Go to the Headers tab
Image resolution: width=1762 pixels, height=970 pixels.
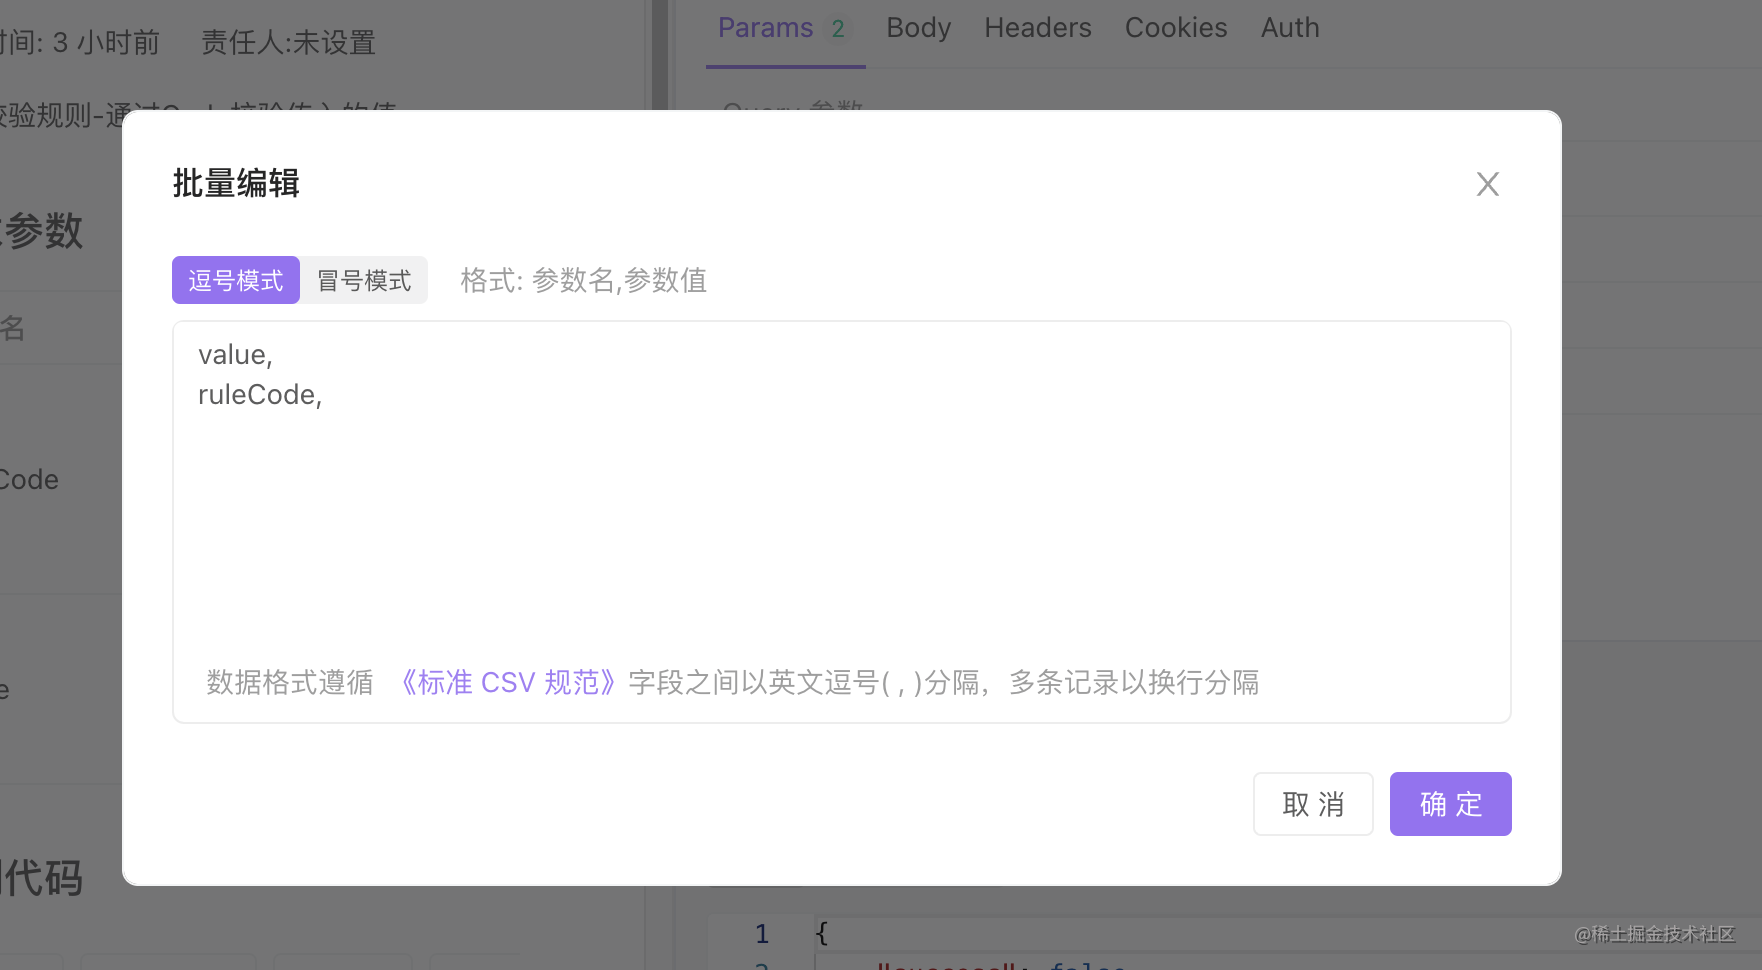1037,28
